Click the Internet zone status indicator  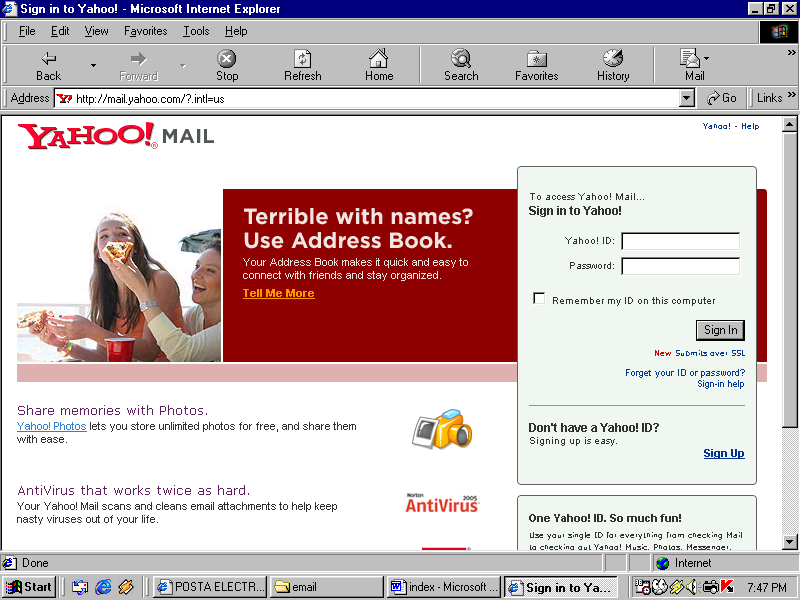click(726, 563)
